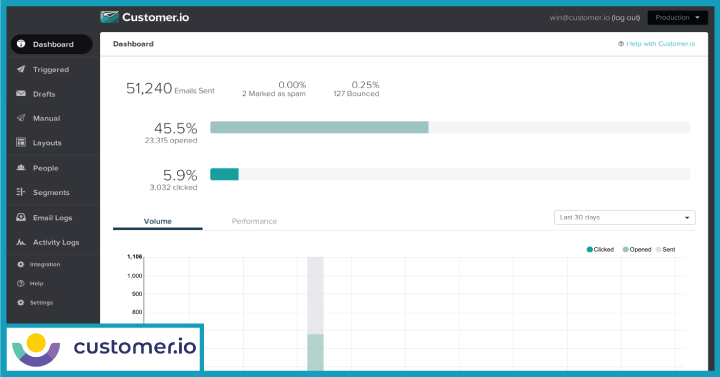720x377 pixels.
Task: Click the log out link
Action: pos(625,17)
